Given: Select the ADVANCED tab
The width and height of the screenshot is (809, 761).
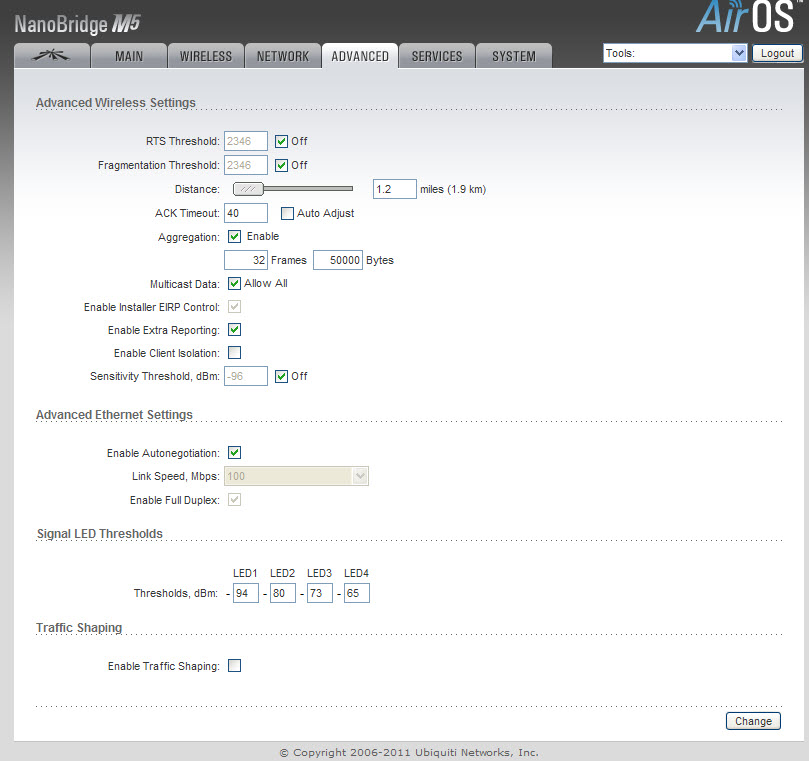Looking at the screenshot, I should click(x=360, y=56).
